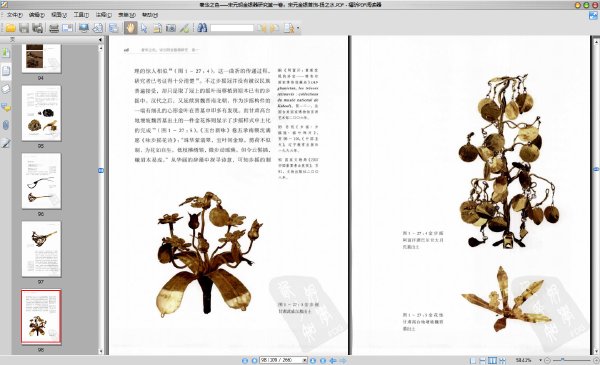600x365 pixels.
Task: Switch to facing pages layout
Action: click(x=492, y=360)
